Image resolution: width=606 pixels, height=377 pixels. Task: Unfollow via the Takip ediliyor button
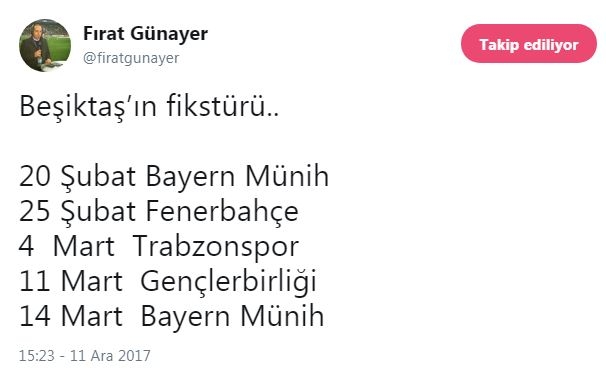pyautogui.click(x=529, y=44)
